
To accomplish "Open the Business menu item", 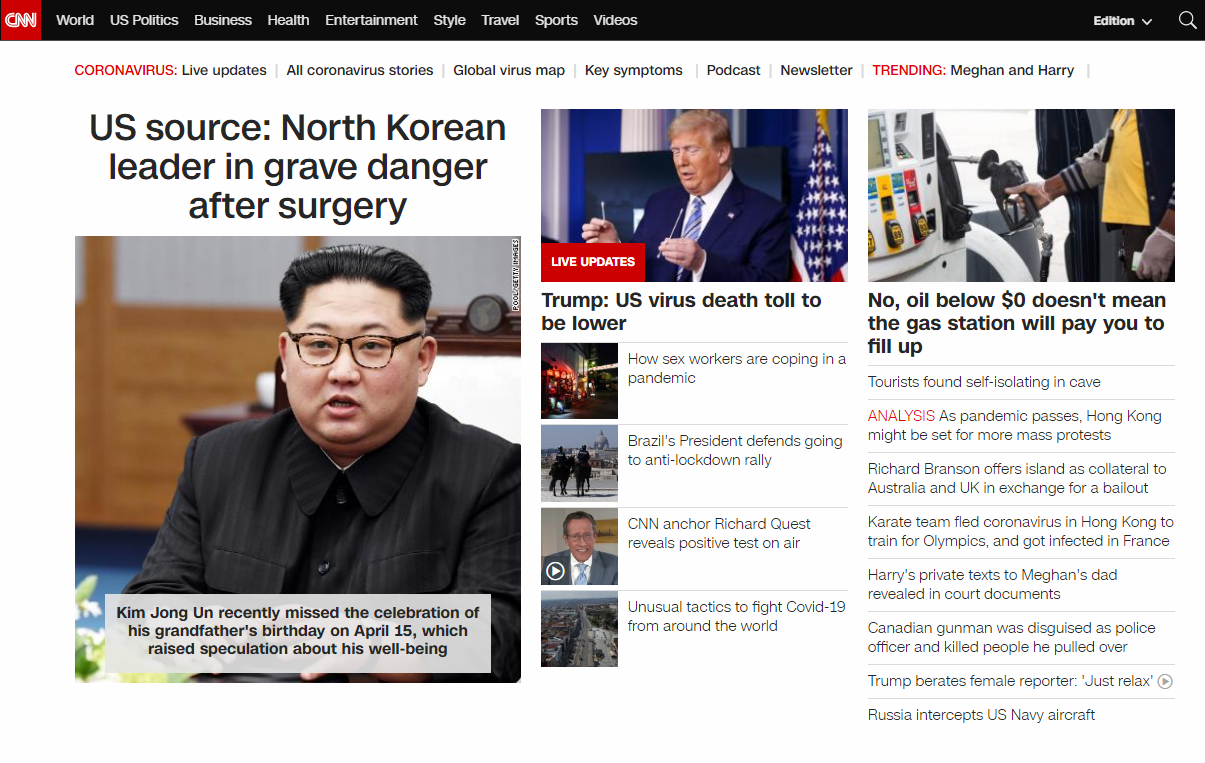I will (223, 20).
